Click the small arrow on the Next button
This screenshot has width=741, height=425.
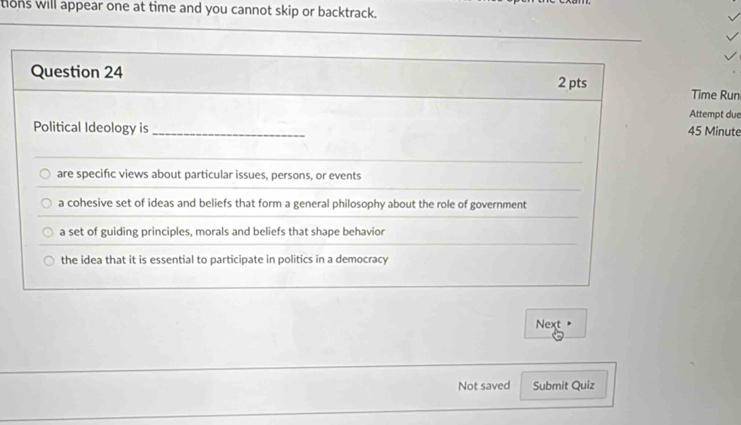[x=570, y=324]
